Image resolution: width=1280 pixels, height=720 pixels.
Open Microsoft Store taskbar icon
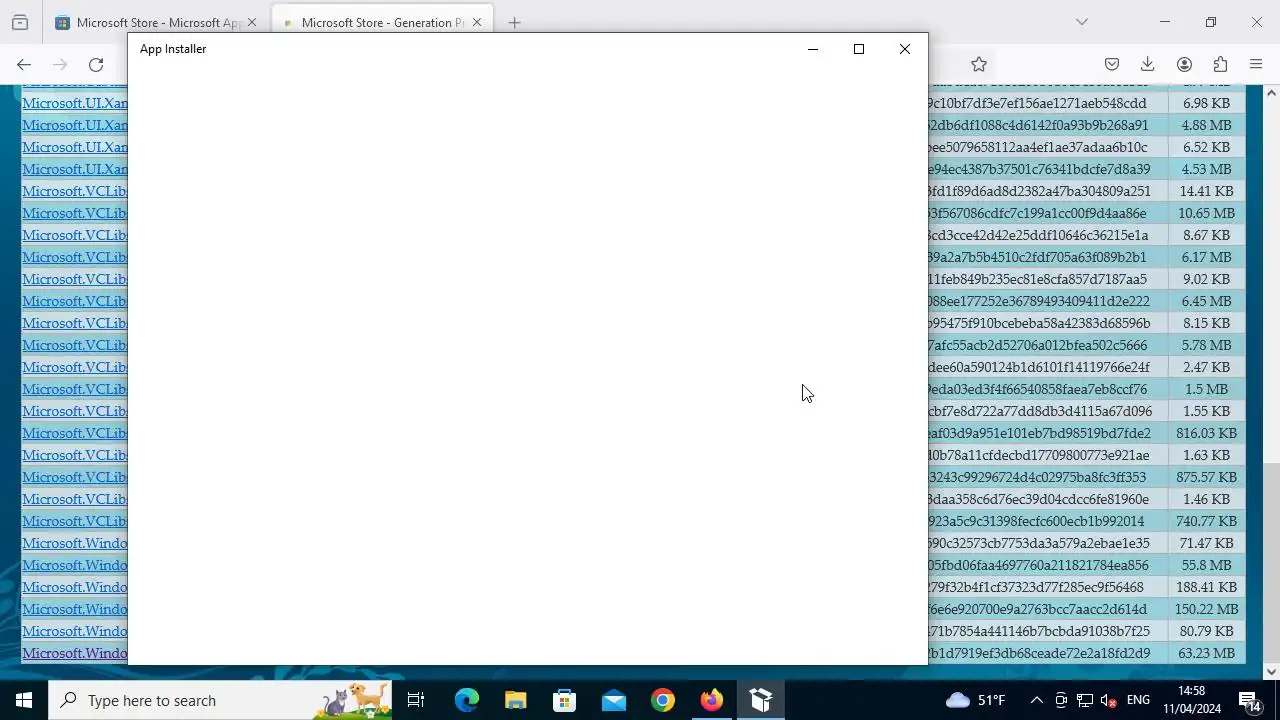565,700
